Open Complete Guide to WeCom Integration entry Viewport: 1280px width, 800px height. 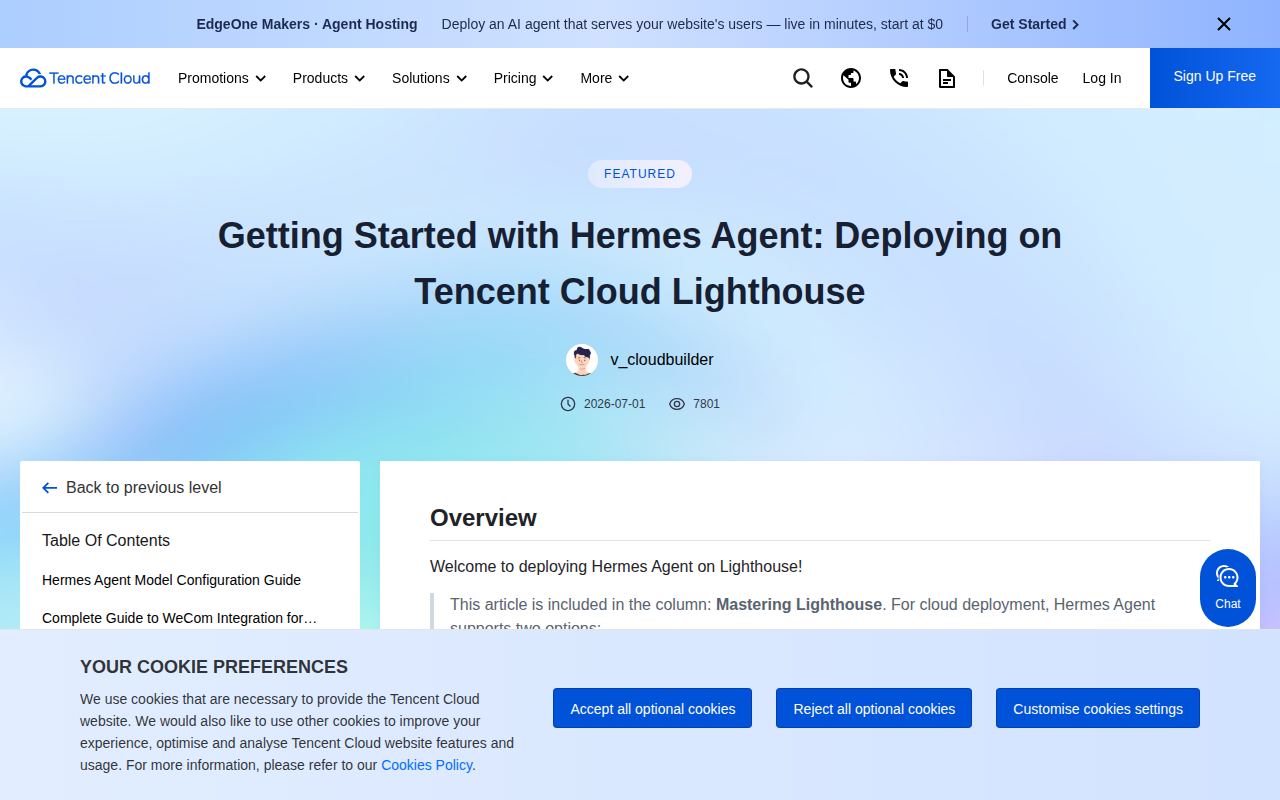[x=179, y=618]
